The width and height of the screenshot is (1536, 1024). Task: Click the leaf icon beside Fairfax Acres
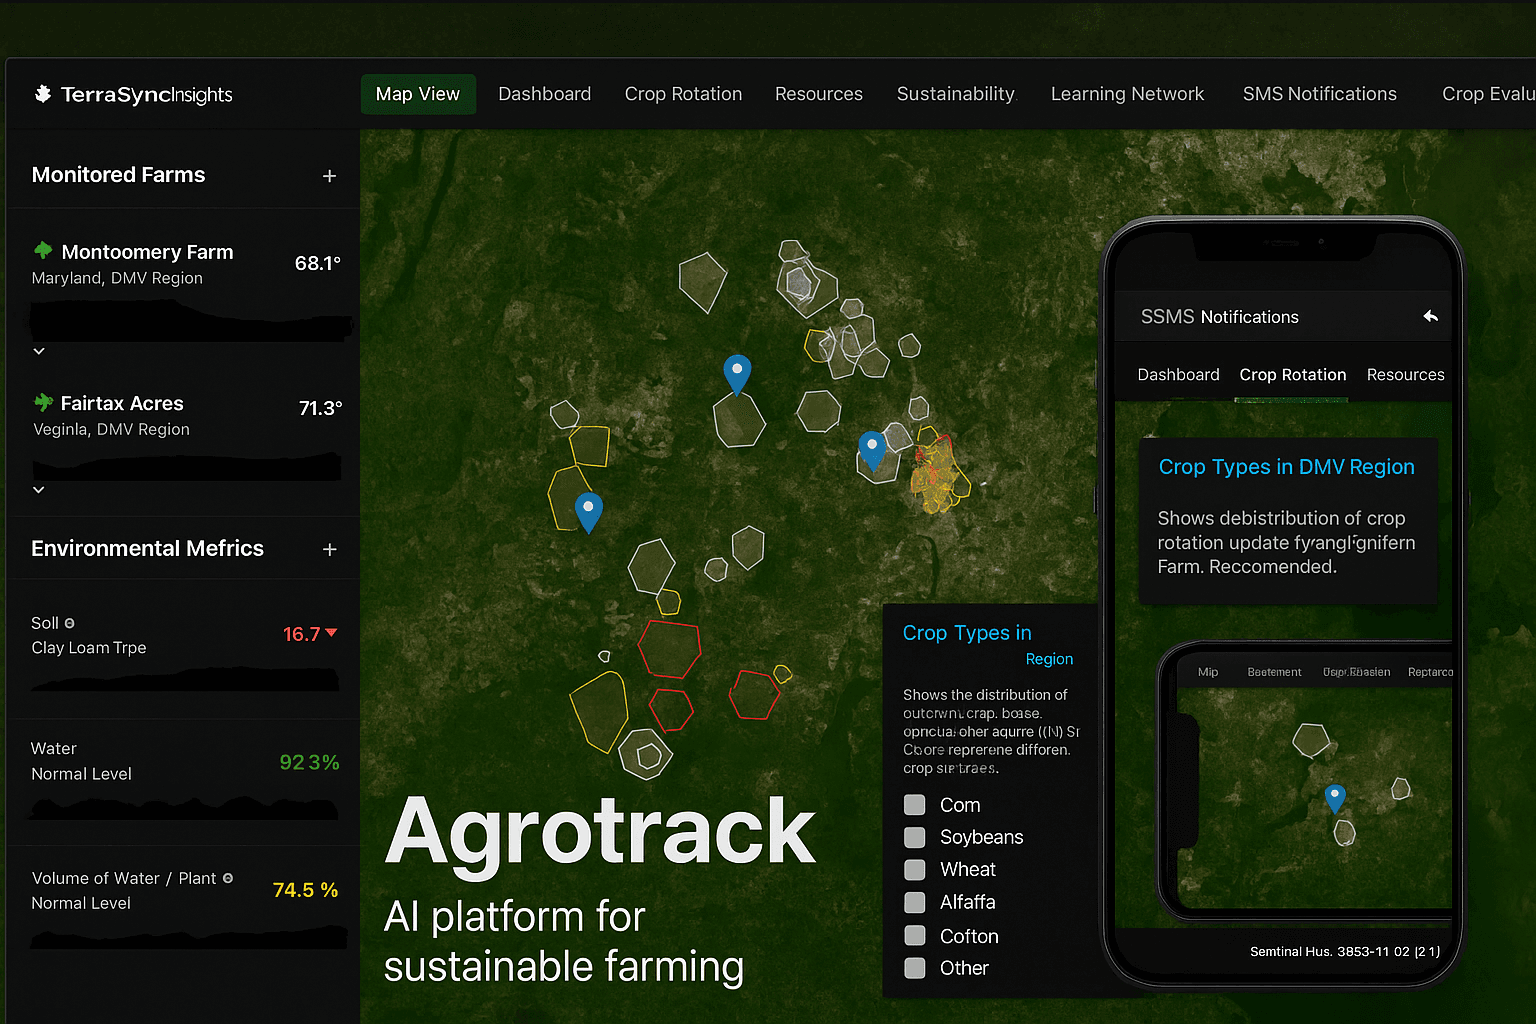pos(41,403)
